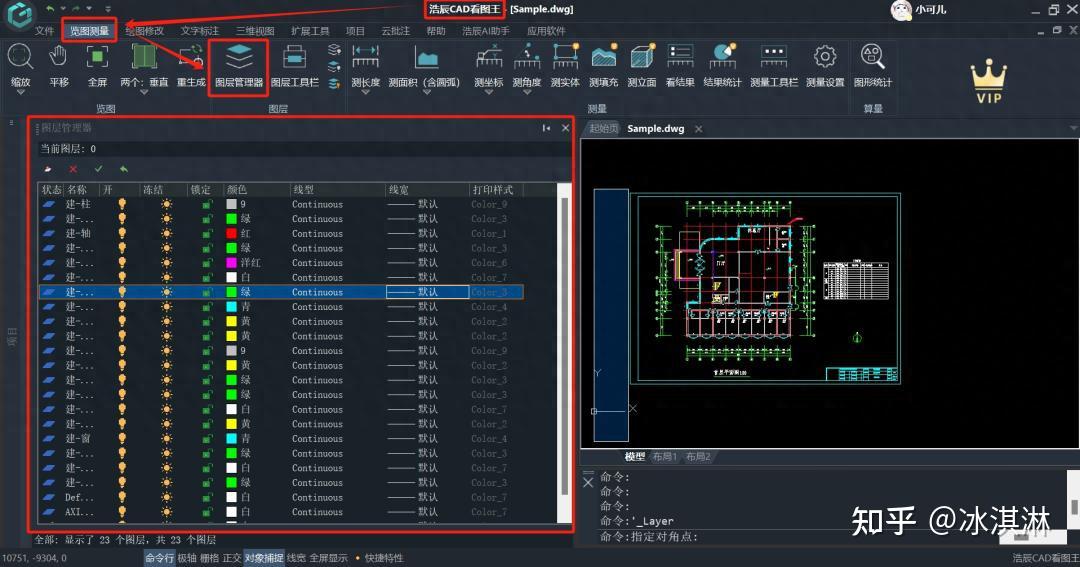The height and width of the screenshot is (567, 1080).
Task: Expand the dropdown arrow under 缩放
Action: 20,92
